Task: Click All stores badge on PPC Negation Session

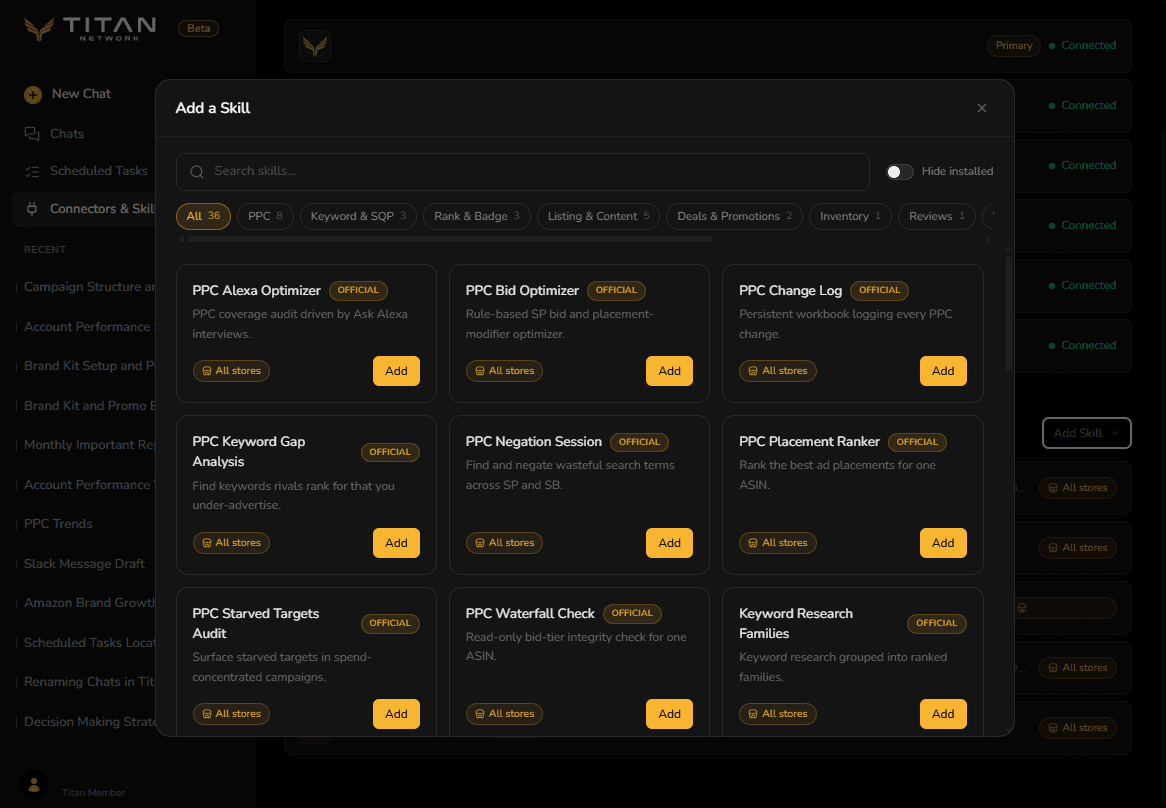Action: click(x=504, y=543)
